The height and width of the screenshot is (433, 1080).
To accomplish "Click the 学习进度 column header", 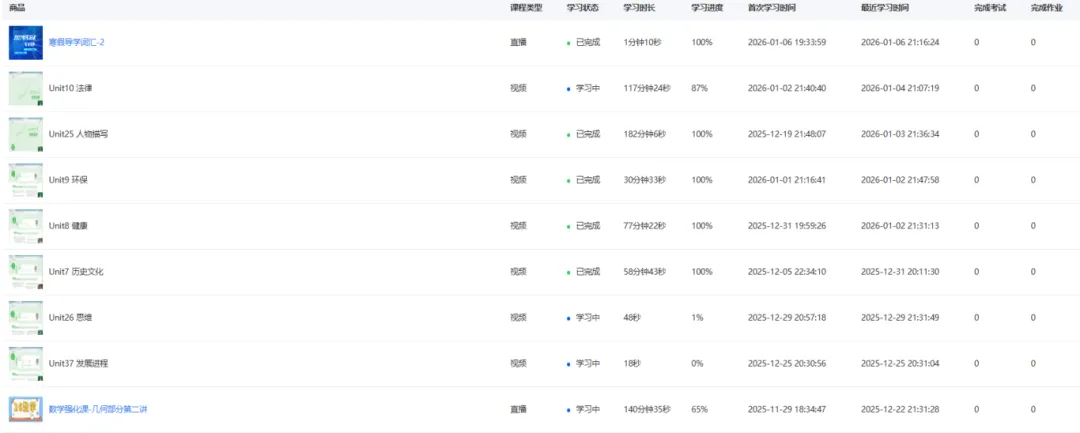I will tap(707, 8).
